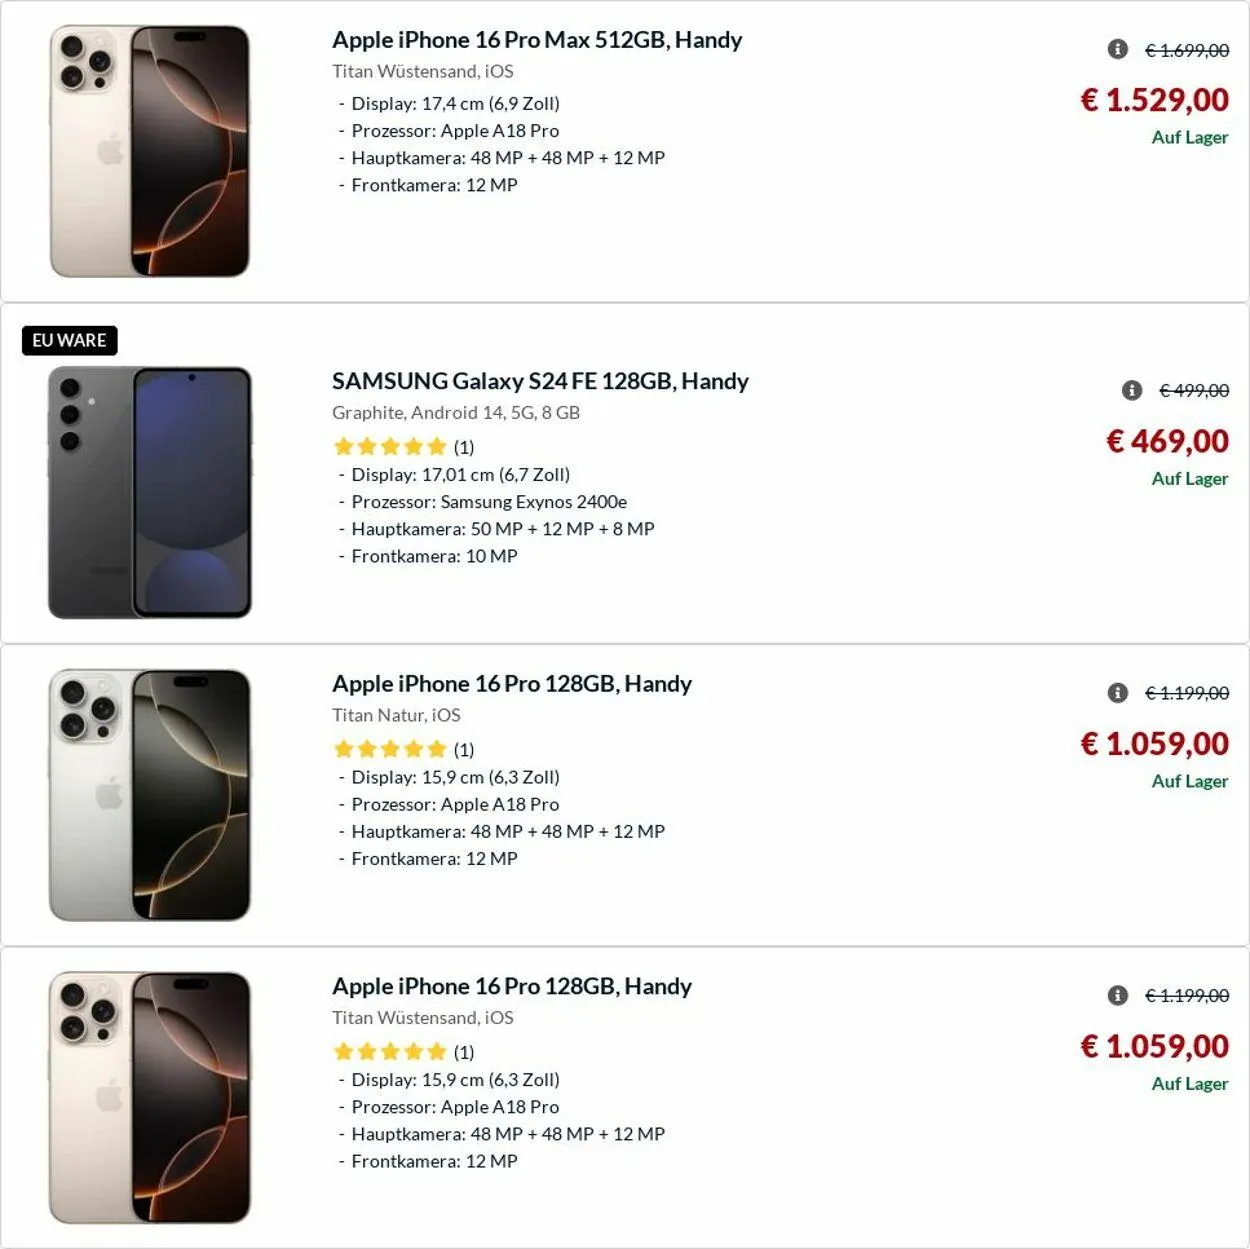1250x1249 pixels.
Task: Click star rating of Wüstensand iPhone 16 Pro 128GB
Action: (x=390, y=1052)
